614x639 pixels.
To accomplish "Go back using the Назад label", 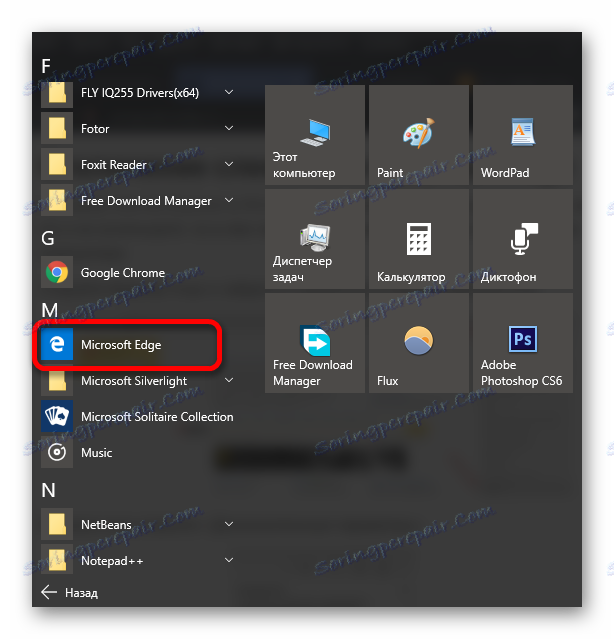I will click(x=81, y=593).
